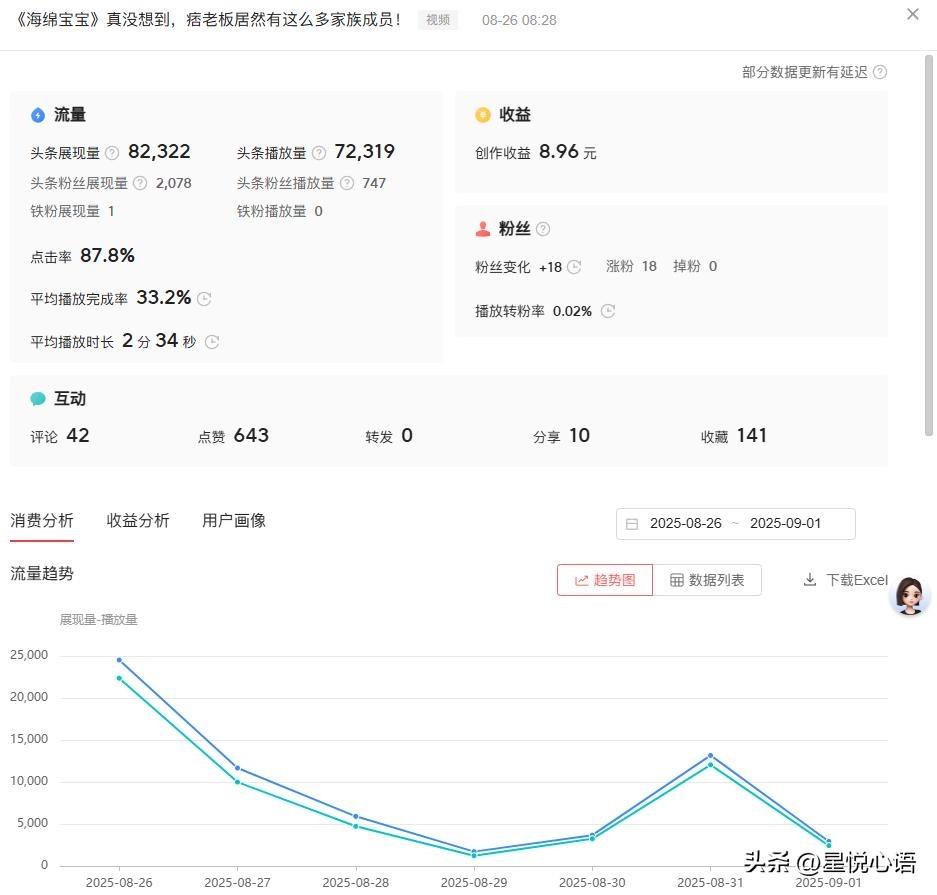
Task: Download data via 下载Excel
Action: point(846,580)
